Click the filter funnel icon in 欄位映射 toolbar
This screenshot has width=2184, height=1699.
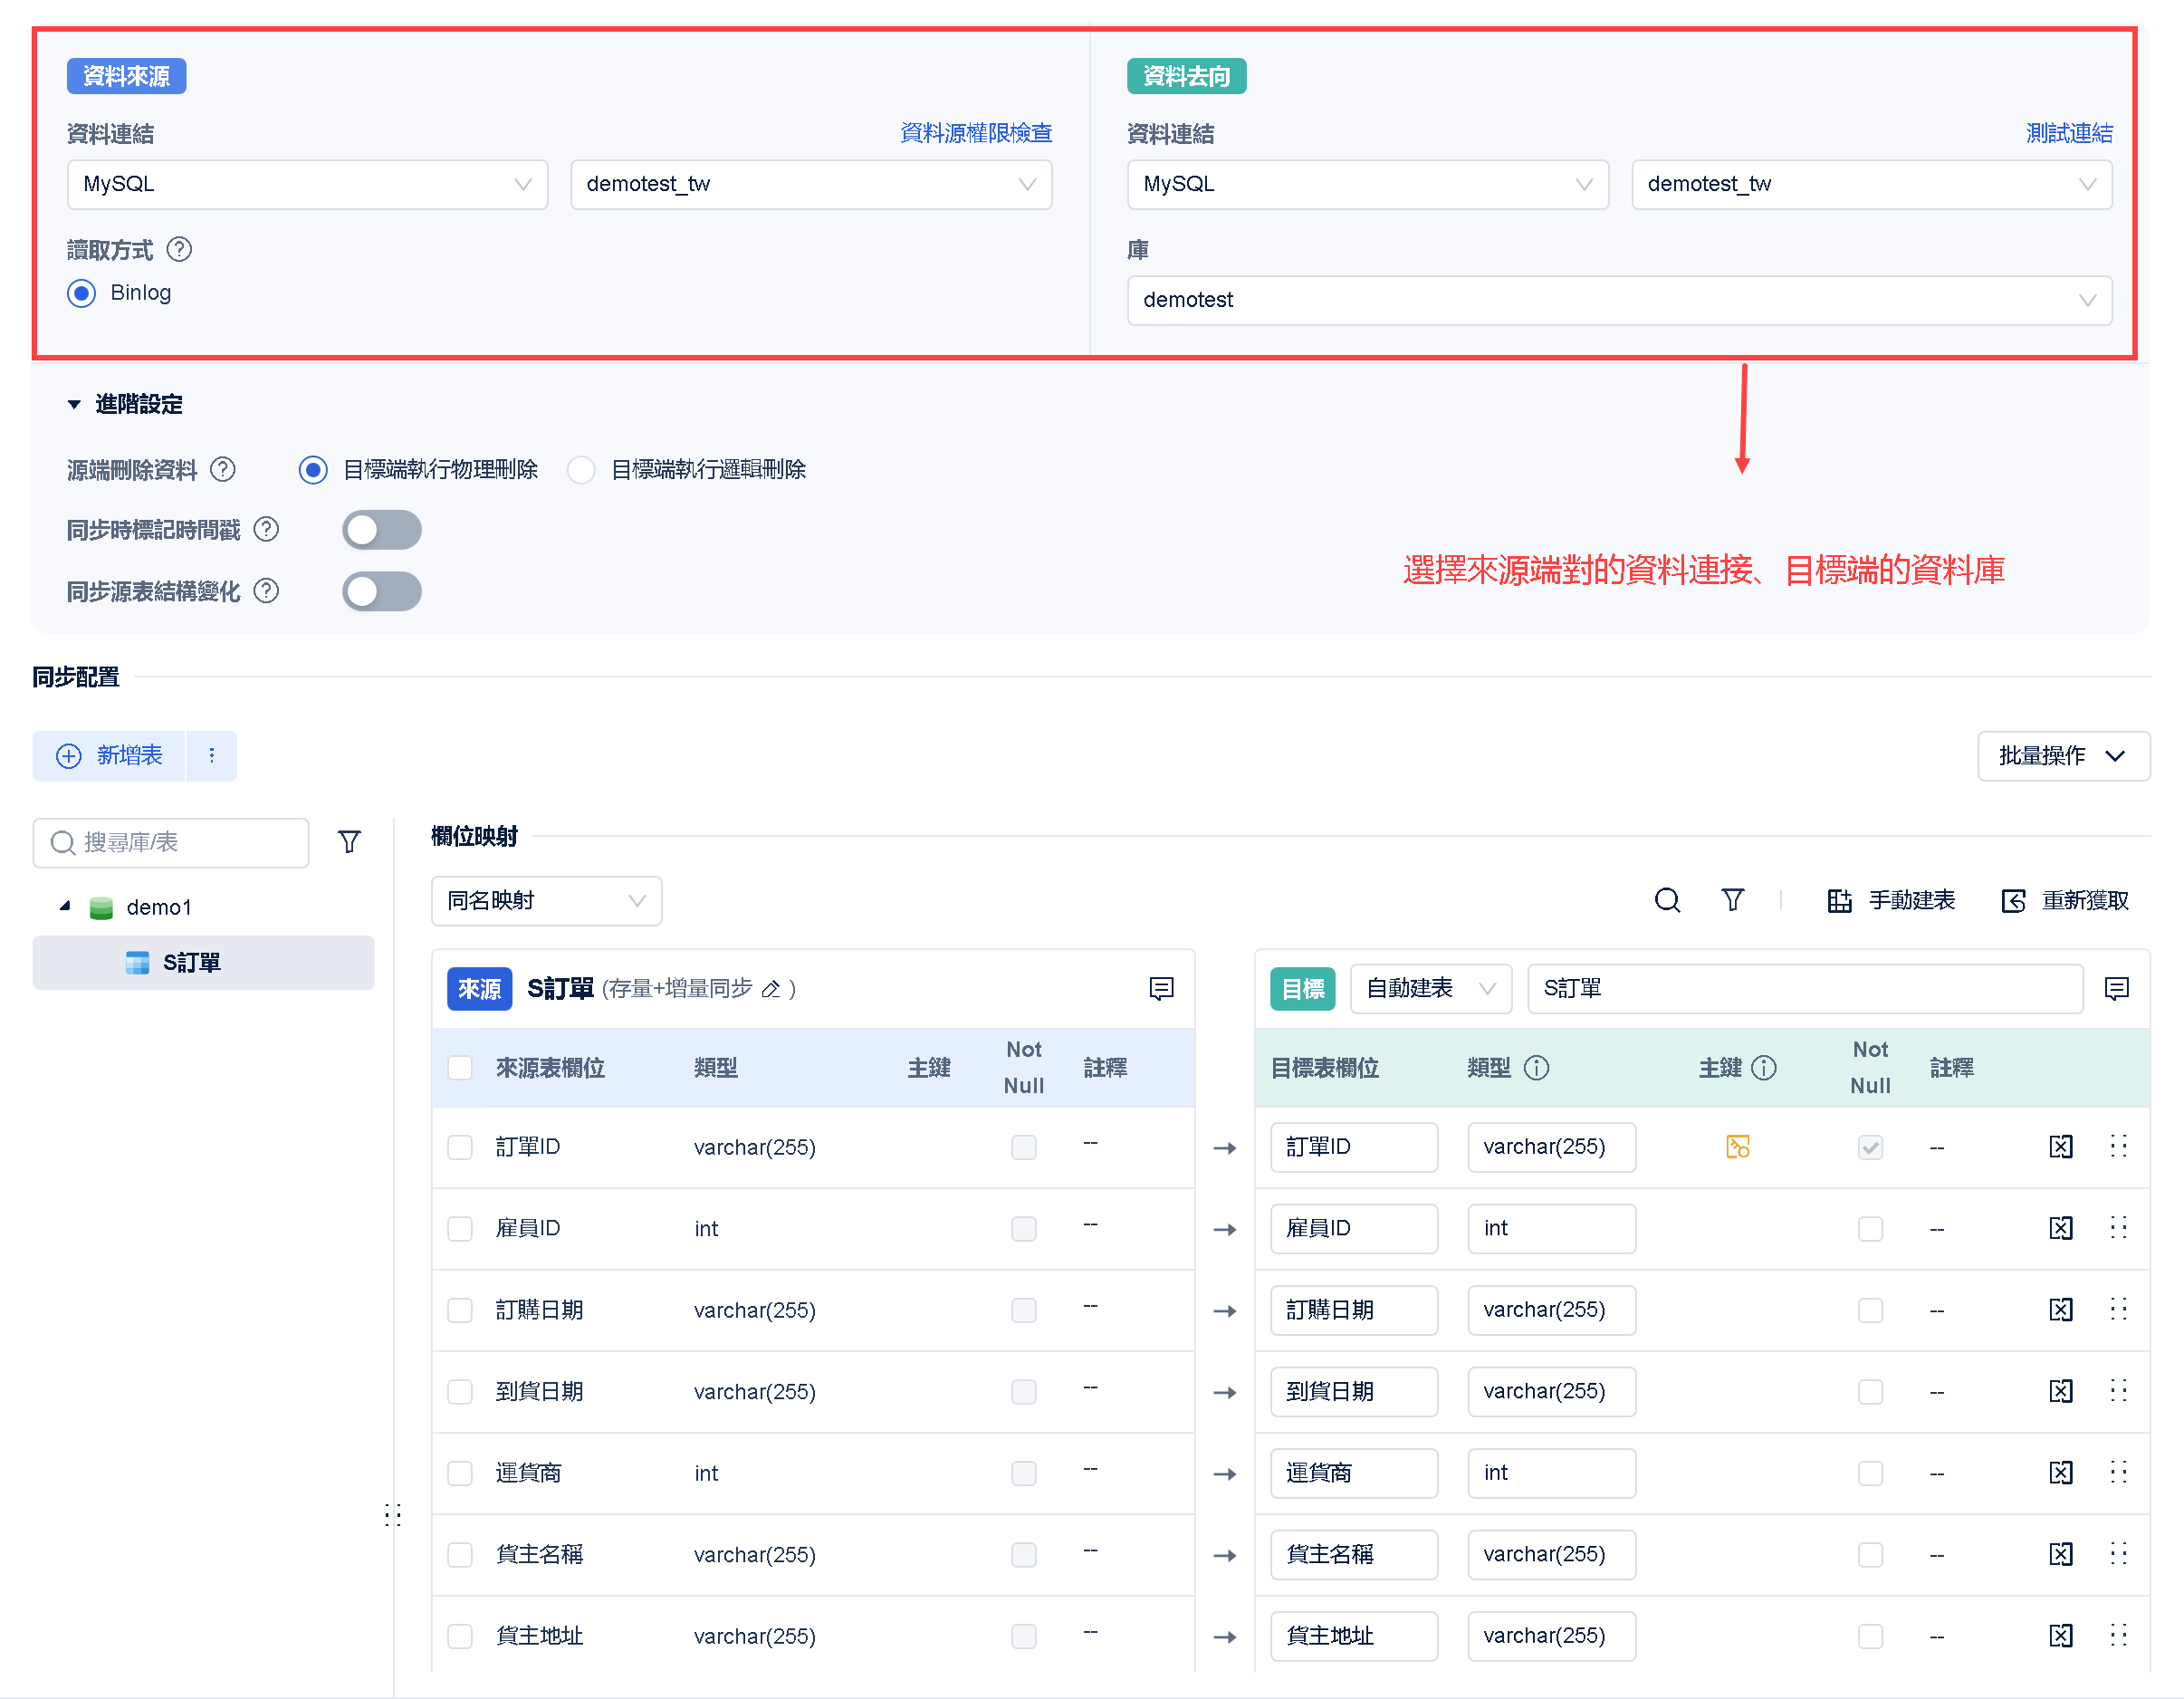(1732, 900)
